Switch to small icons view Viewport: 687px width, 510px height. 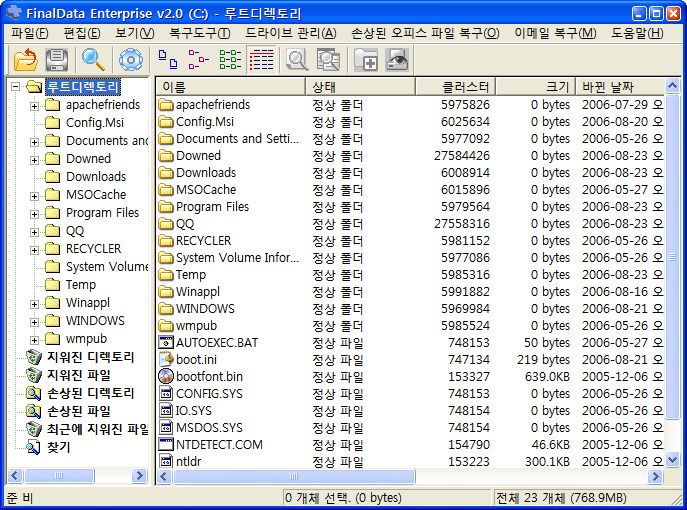coord(198,60)
